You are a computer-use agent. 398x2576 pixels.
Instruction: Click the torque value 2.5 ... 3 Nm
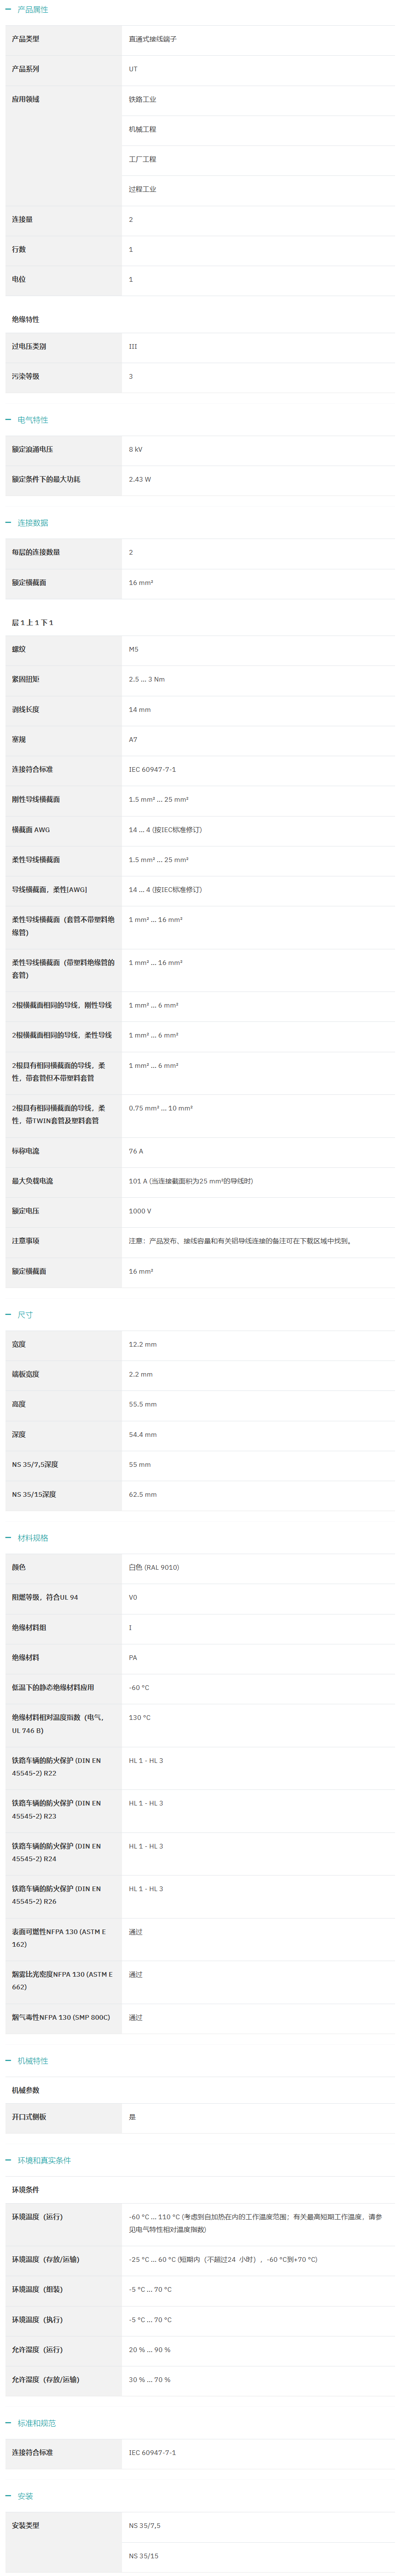[x=147, y=679]
